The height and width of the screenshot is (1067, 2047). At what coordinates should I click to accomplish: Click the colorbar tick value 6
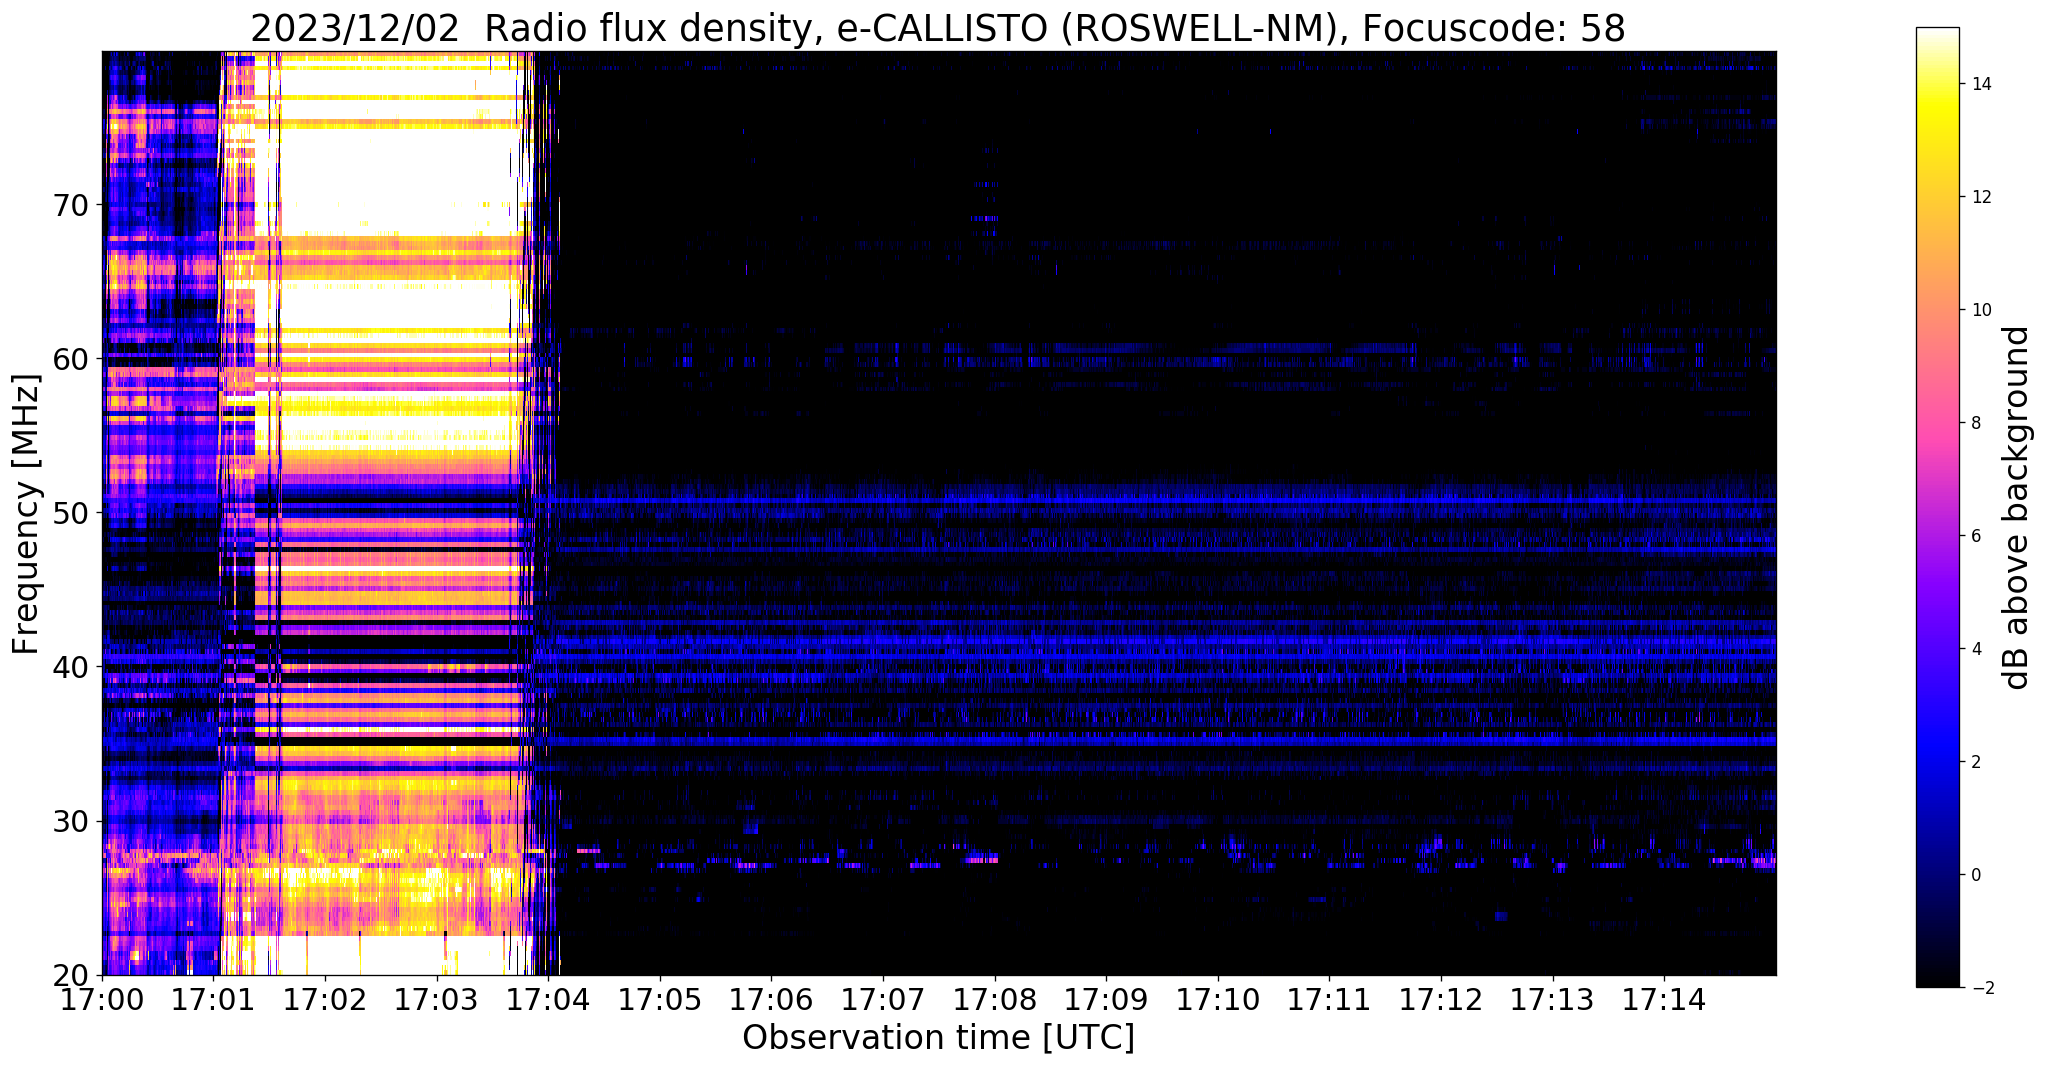tap(1975, 536)
